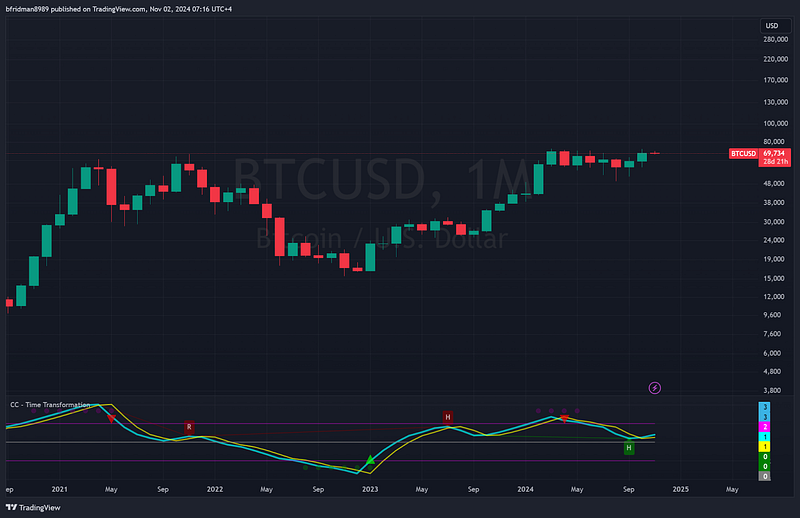This screenshot has width=800, height=518.
Task: Click the CC - Time Transformation indicator title
Action: [x=50, y=405]
